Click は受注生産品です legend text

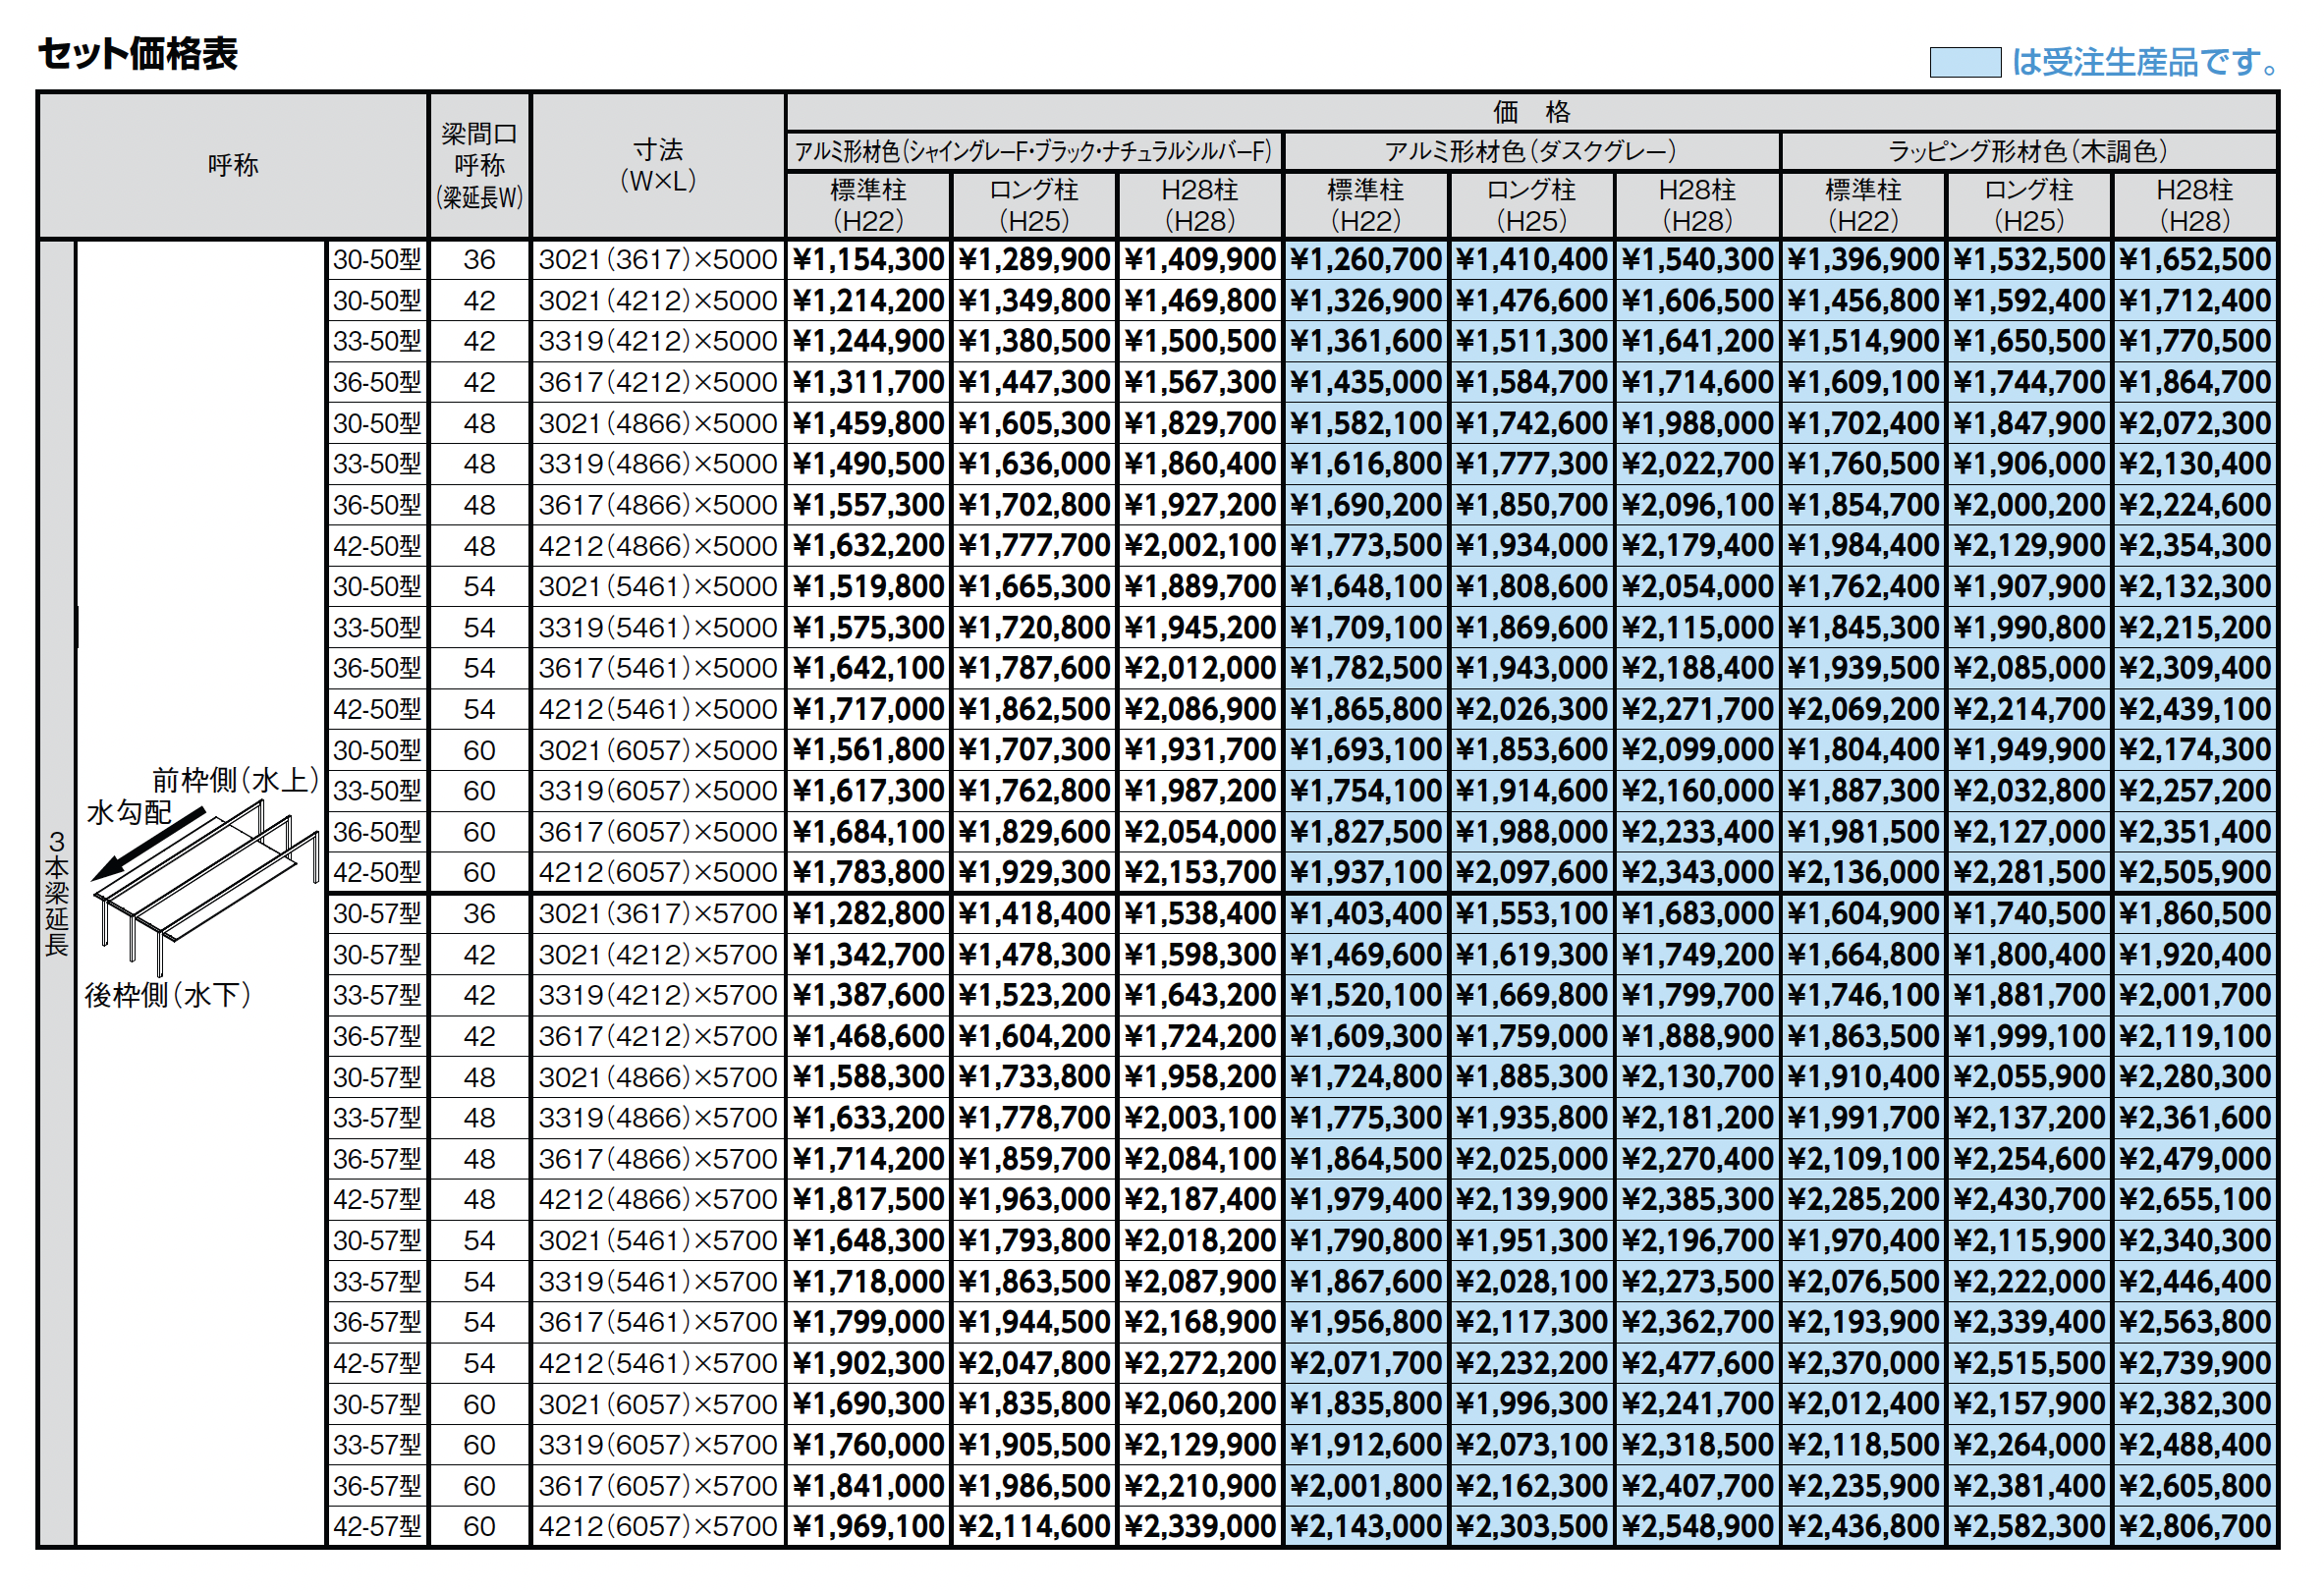tap(2145, 62)
